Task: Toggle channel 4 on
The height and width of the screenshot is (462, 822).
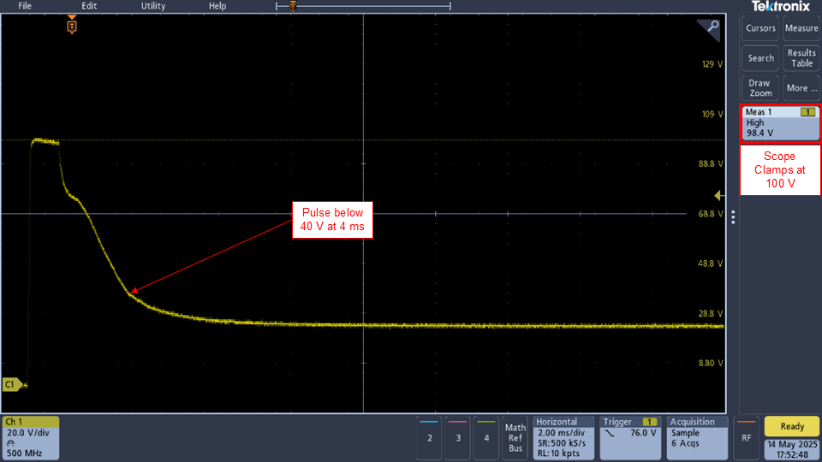Action: pos(486,437)
